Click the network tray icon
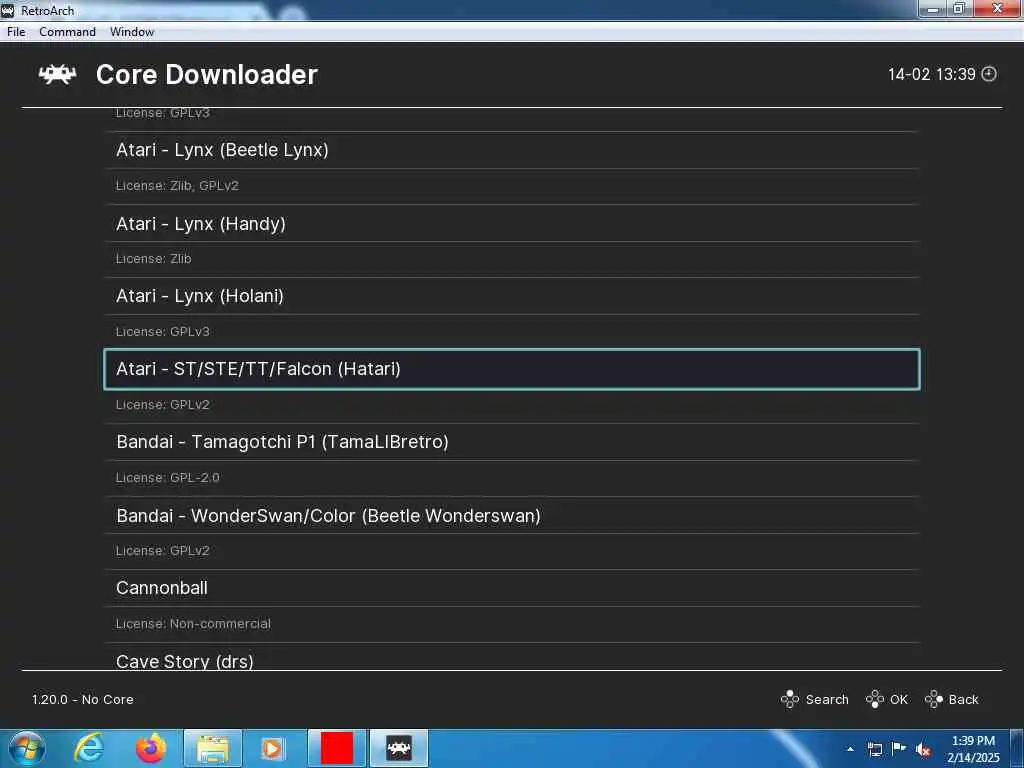Image resolution: width=1024 pixels, height=768 pixels. 874,749
